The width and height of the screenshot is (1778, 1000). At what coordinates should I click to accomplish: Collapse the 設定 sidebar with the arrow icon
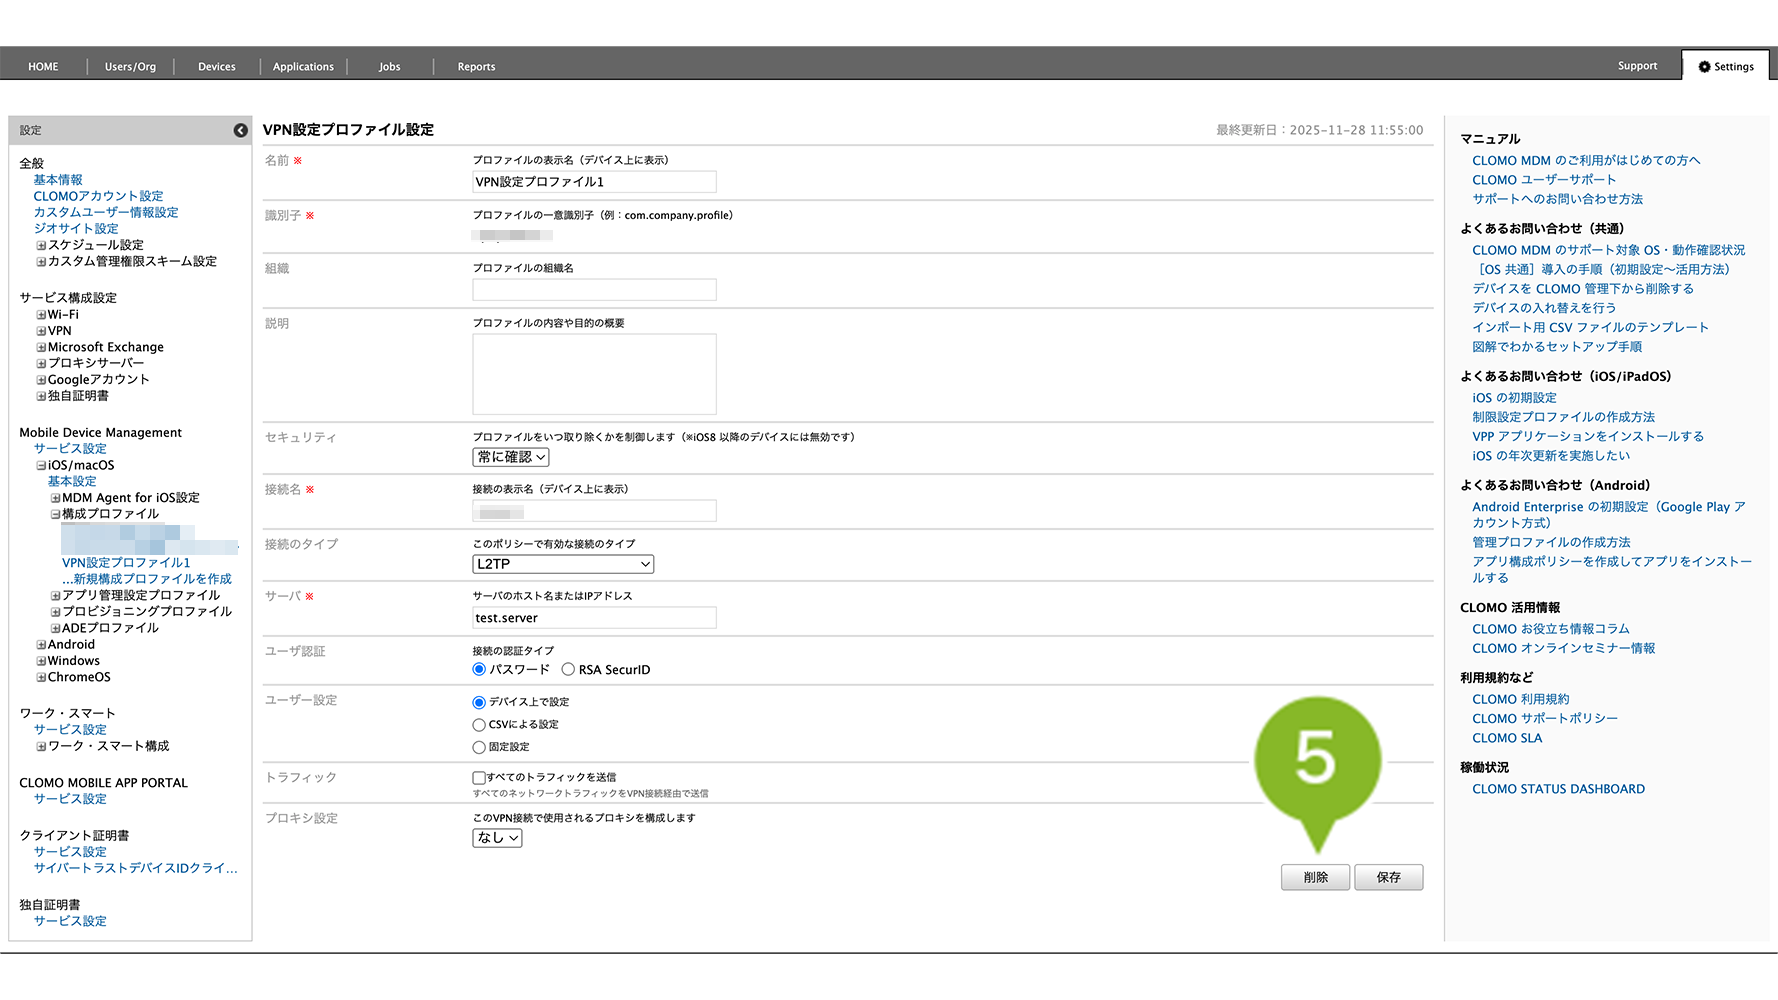tap(240, 130)
